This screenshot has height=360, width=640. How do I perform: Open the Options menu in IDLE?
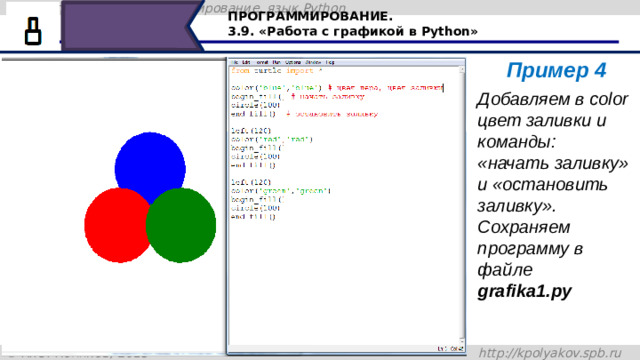pyautogui.click(x=293, y=62)
